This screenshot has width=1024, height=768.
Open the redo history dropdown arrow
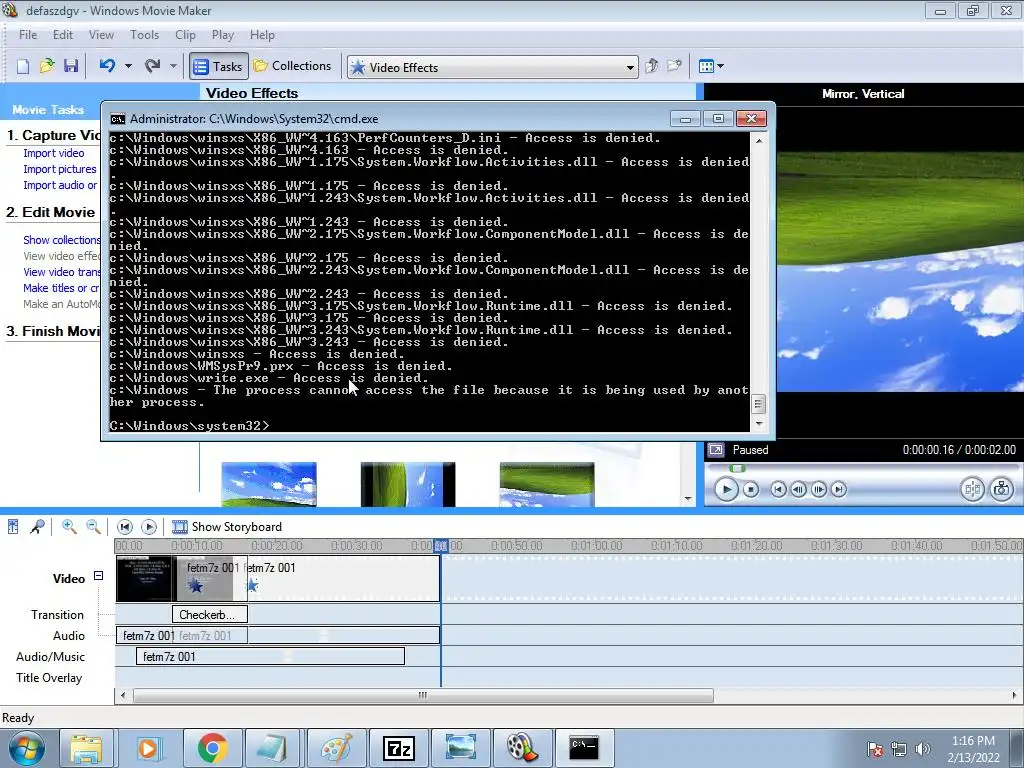[x=173, y=66]
